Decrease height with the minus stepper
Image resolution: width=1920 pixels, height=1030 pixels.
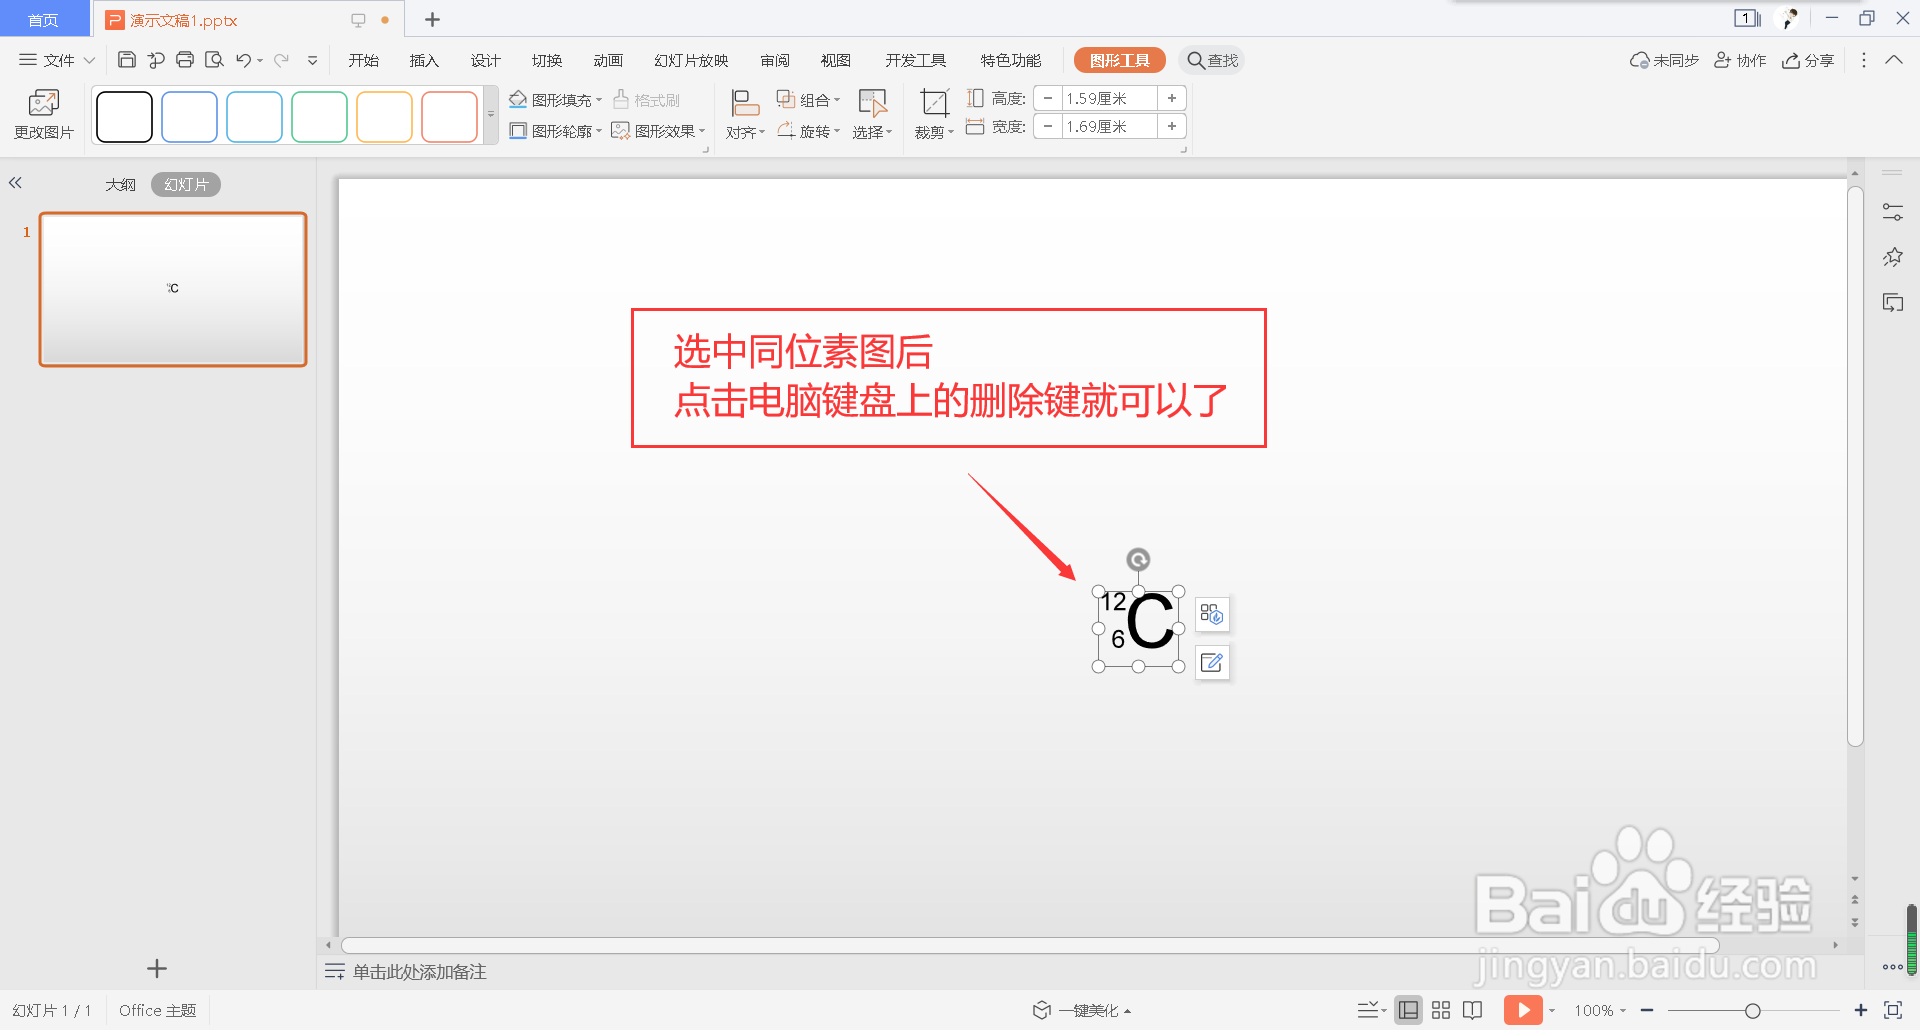point(1047,98)
